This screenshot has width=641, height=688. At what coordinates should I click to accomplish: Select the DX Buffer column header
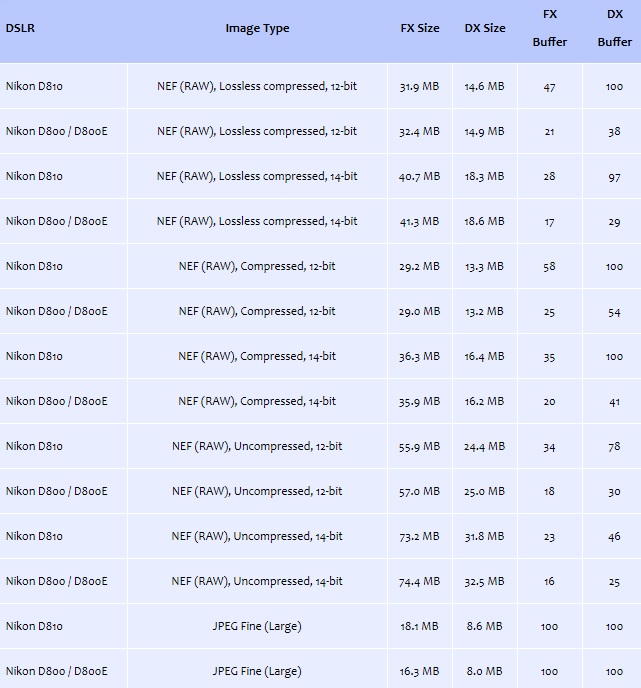615,28
